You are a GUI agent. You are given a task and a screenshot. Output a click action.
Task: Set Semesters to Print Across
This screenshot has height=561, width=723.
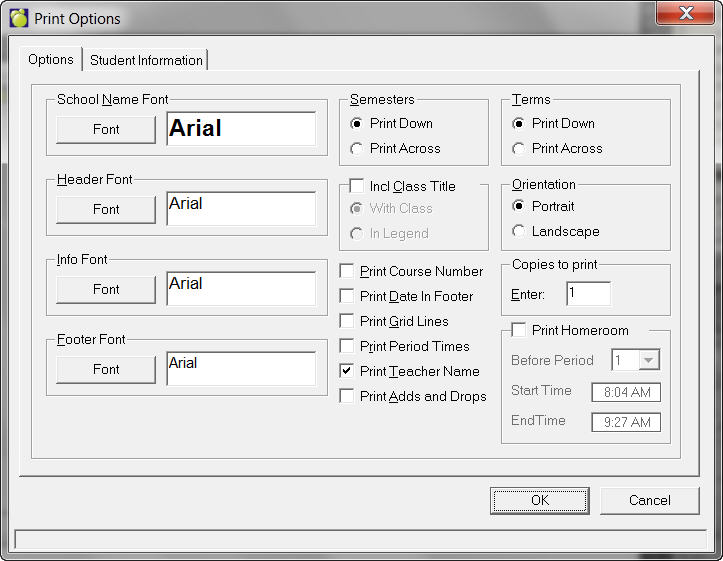(x=357, y=148)
